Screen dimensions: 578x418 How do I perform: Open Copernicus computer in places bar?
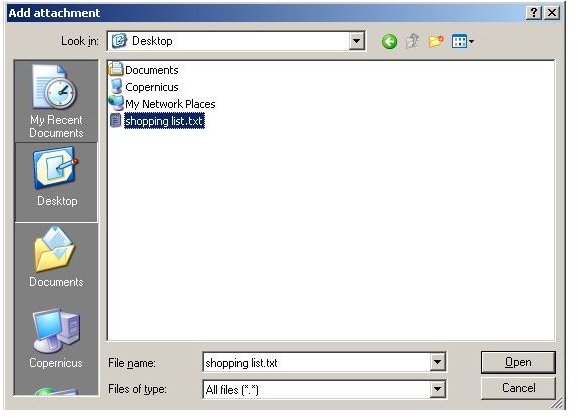coord(56,338)
